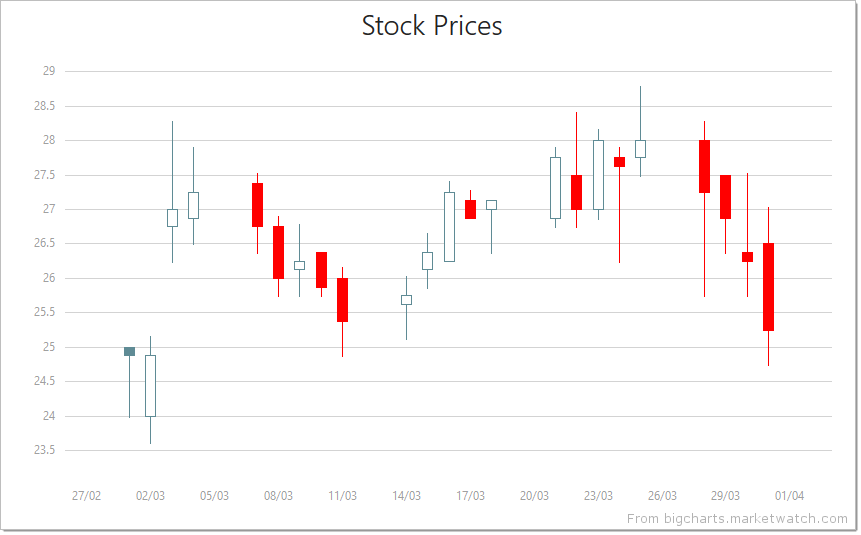Select the gray filled candlestick at 25

(129, 351)
